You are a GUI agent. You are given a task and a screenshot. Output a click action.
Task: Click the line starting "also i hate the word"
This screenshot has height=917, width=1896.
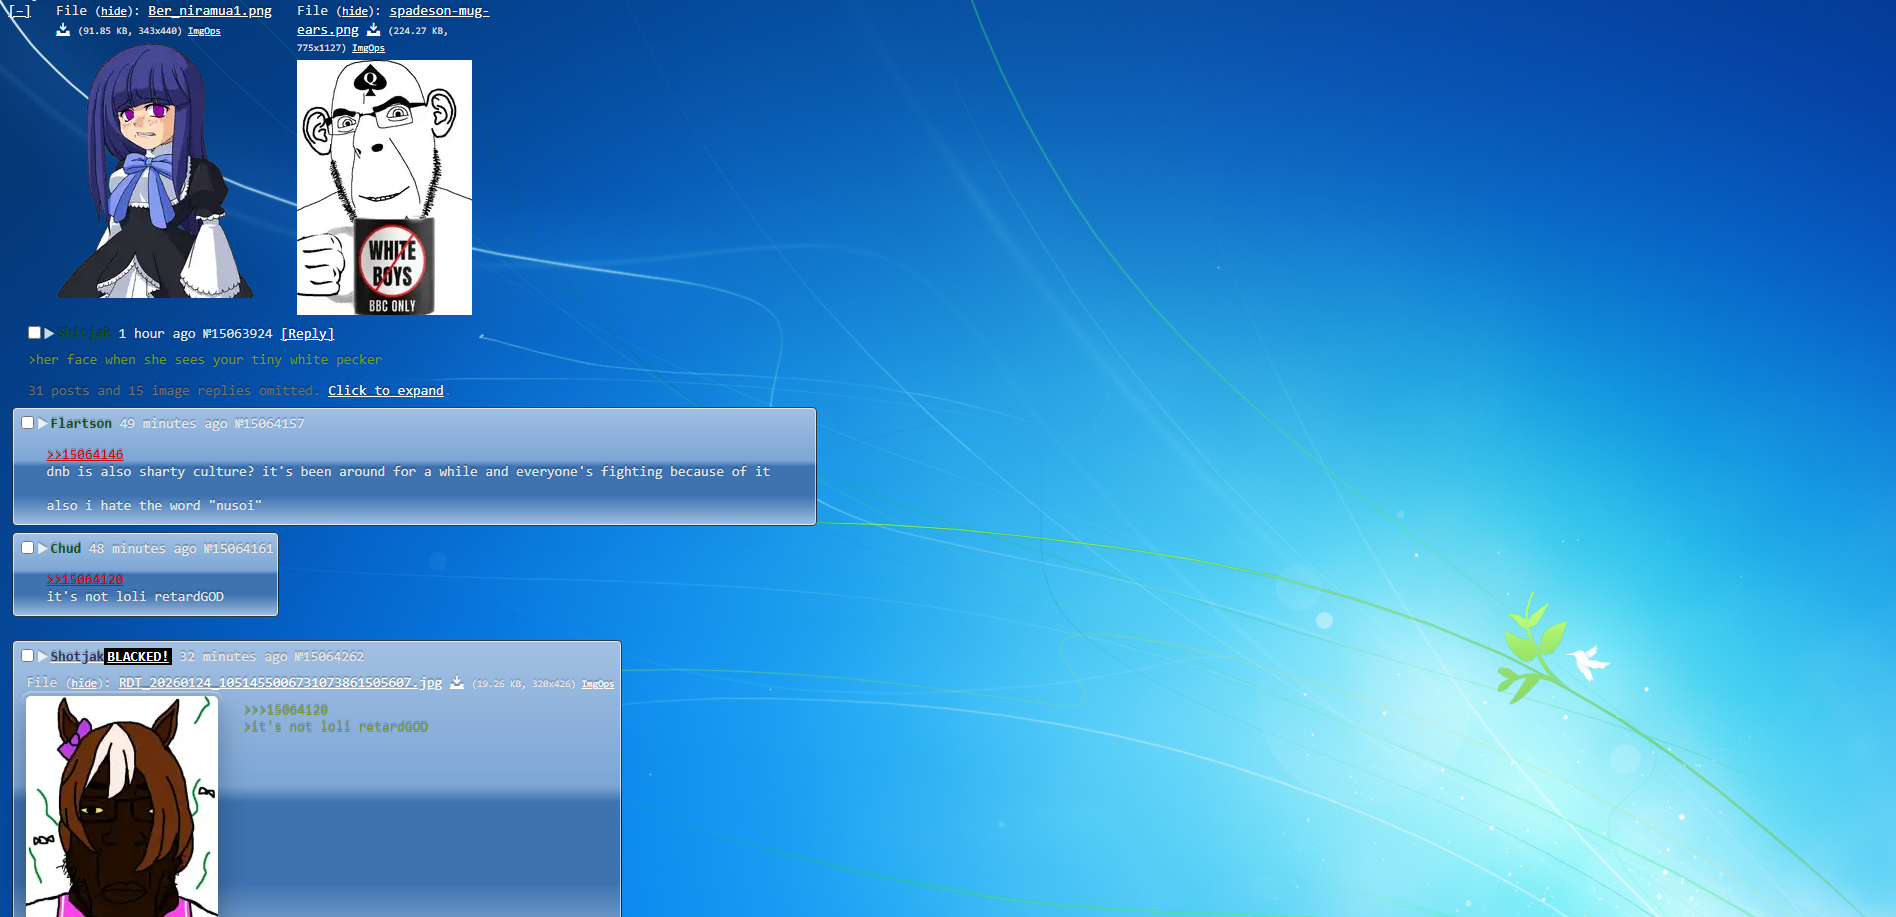click(x=154, y=506)
